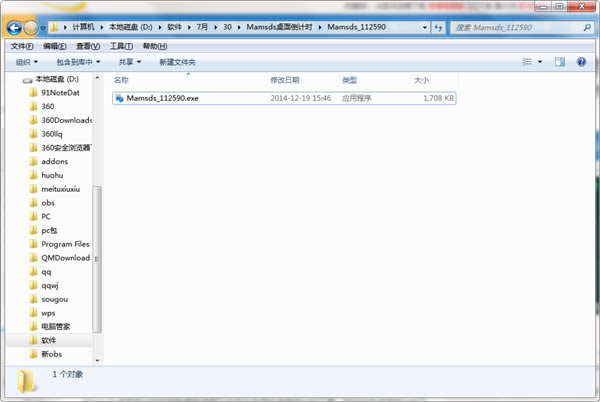Refresh the folder with the refresh button
Screen dimensions: 600x402
[x=438, y=28]
